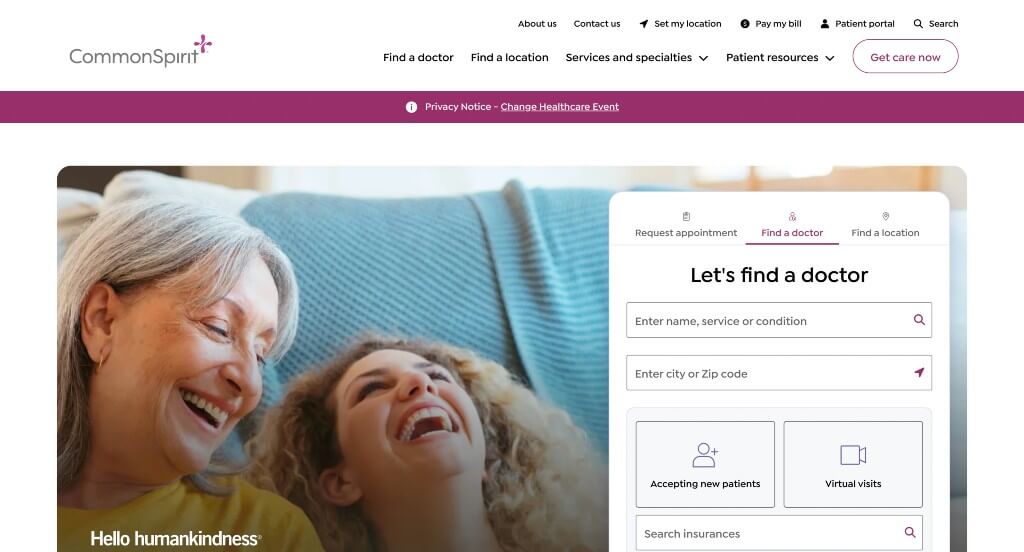Select the Find a doctor tab

(792, 225)
